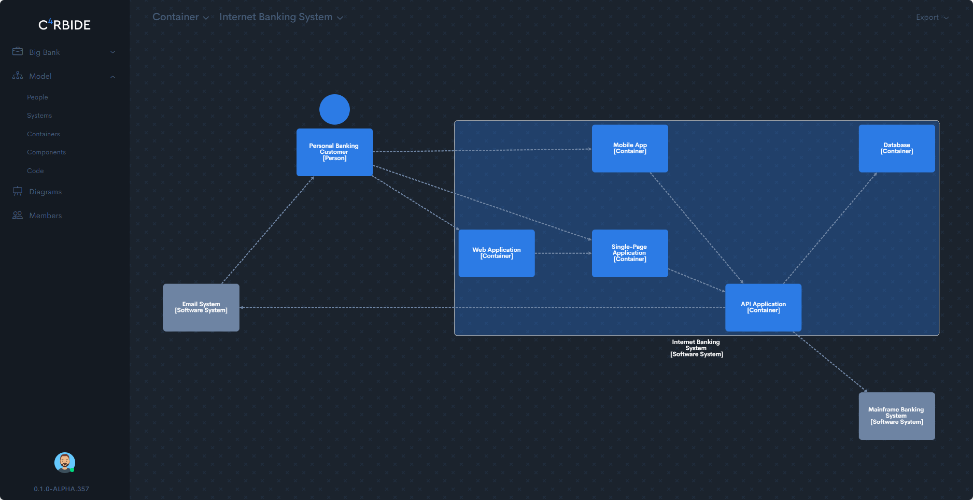This screenshot has height=500, width=973.
Task: Open Code in the Model menu
Action: pos(35,171)
